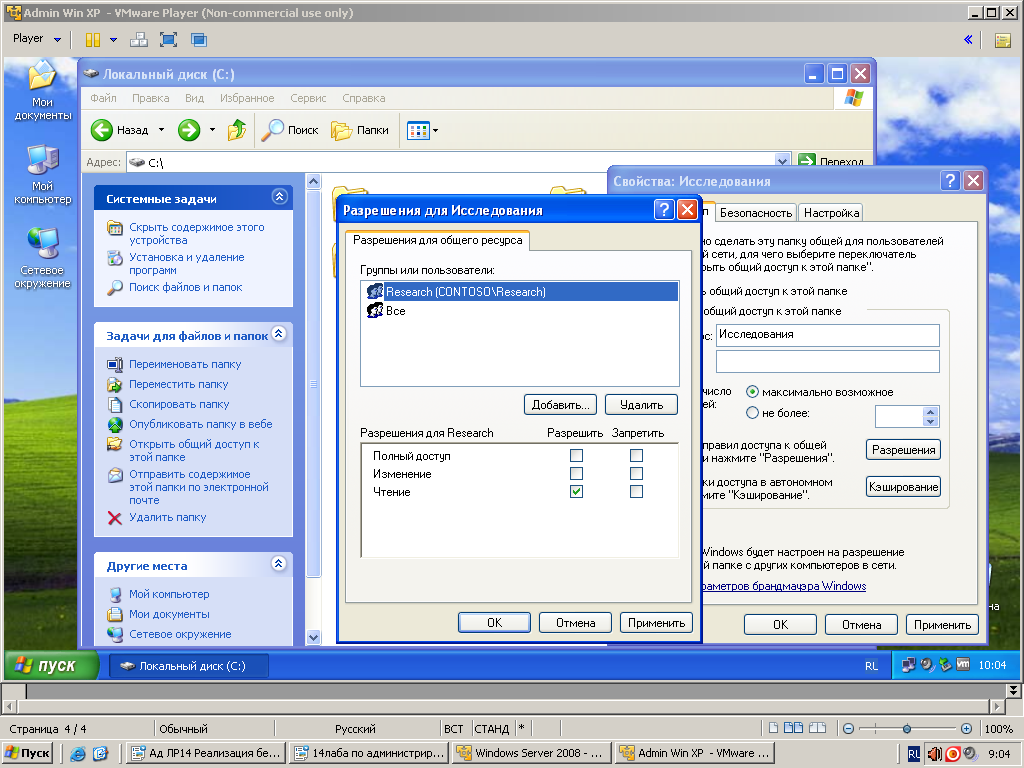
Task: Click the Back arrow in Explorer
Action: click(x=101, y=130)
